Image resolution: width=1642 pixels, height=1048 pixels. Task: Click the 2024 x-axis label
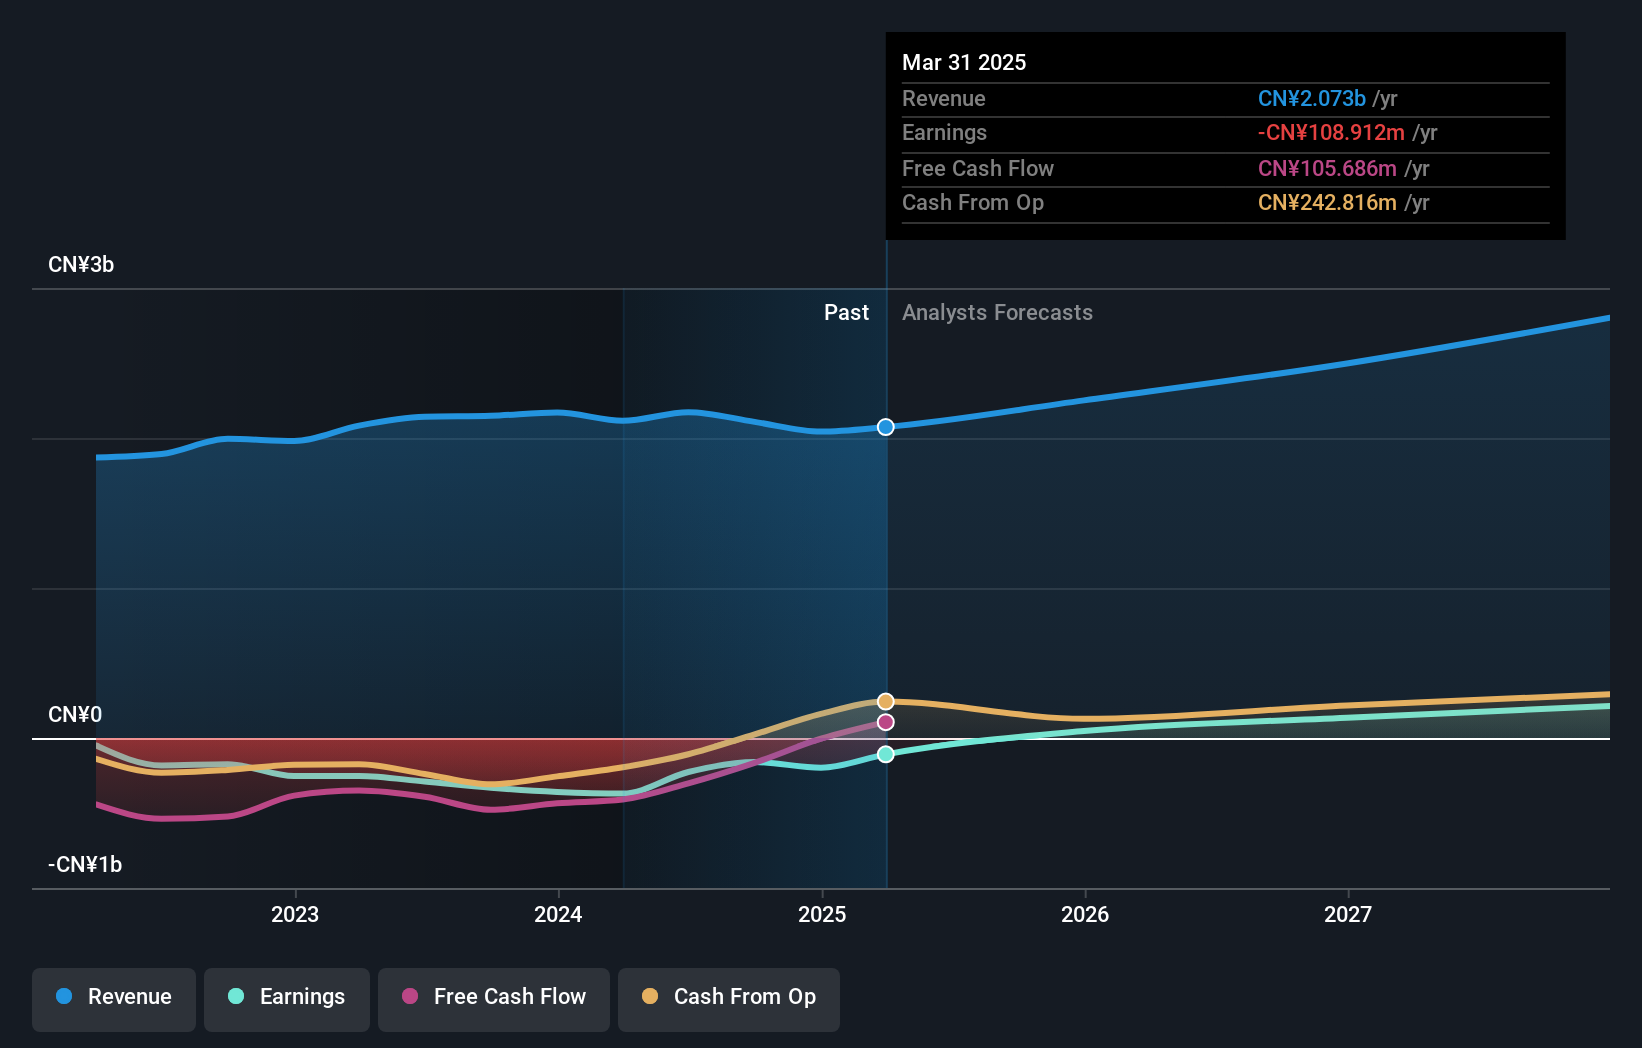[x=558, y=914]
